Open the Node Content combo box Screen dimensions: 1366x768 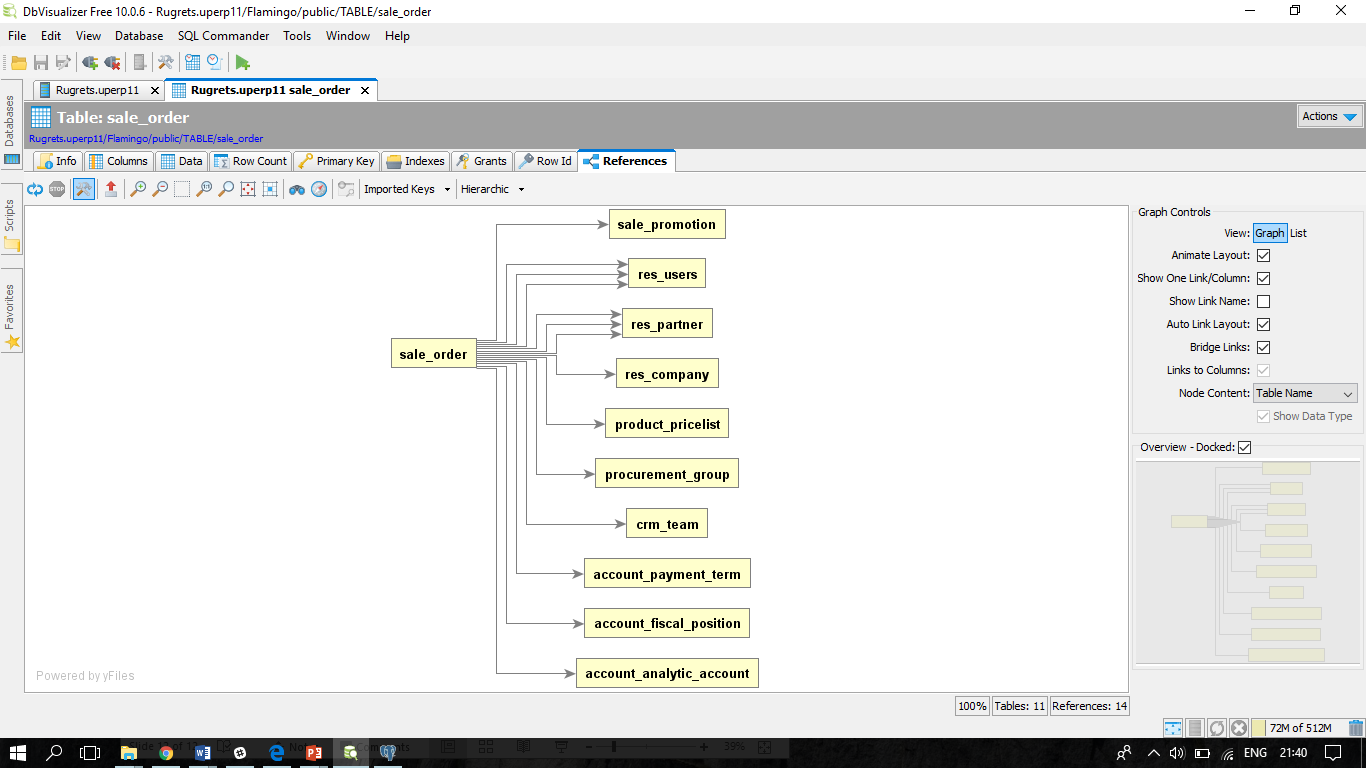[x=1305, y=394]
